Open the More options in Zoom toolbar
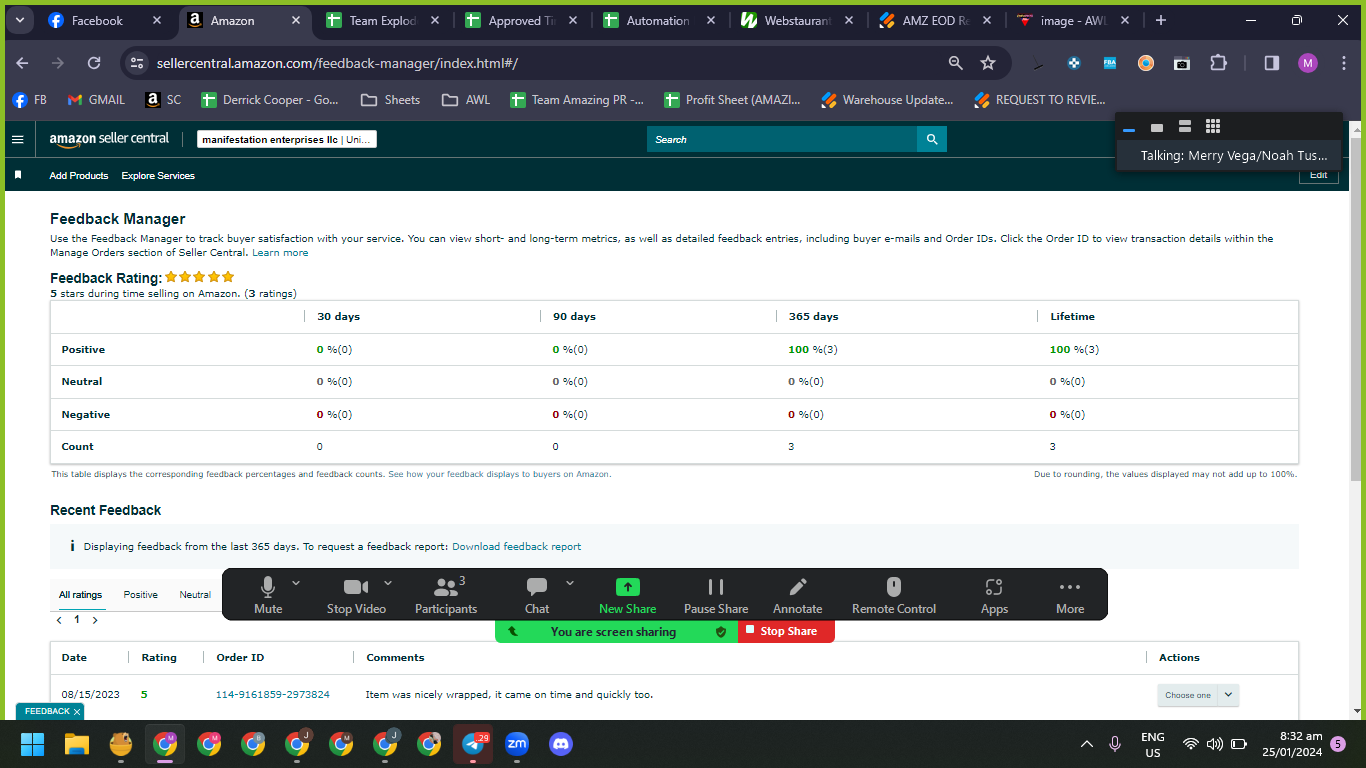This screenshot has width=1366, height=768. pyautogui.click(x=1070, y=595)
